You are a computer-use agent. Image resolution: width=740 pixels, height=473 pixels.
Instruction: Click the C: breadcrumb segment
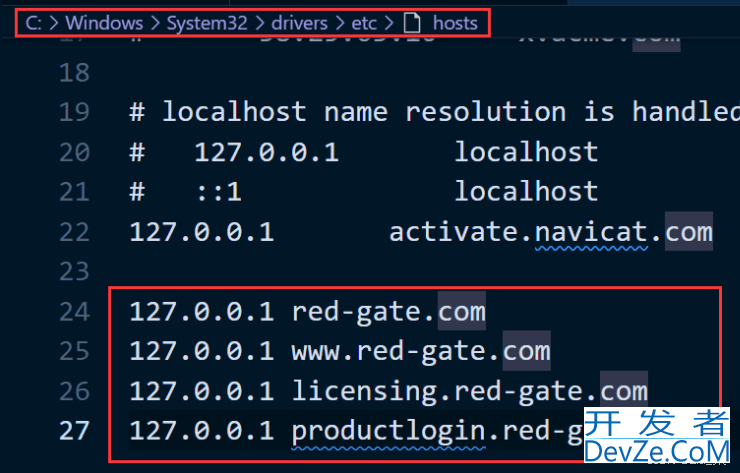(x=33, y=23)
